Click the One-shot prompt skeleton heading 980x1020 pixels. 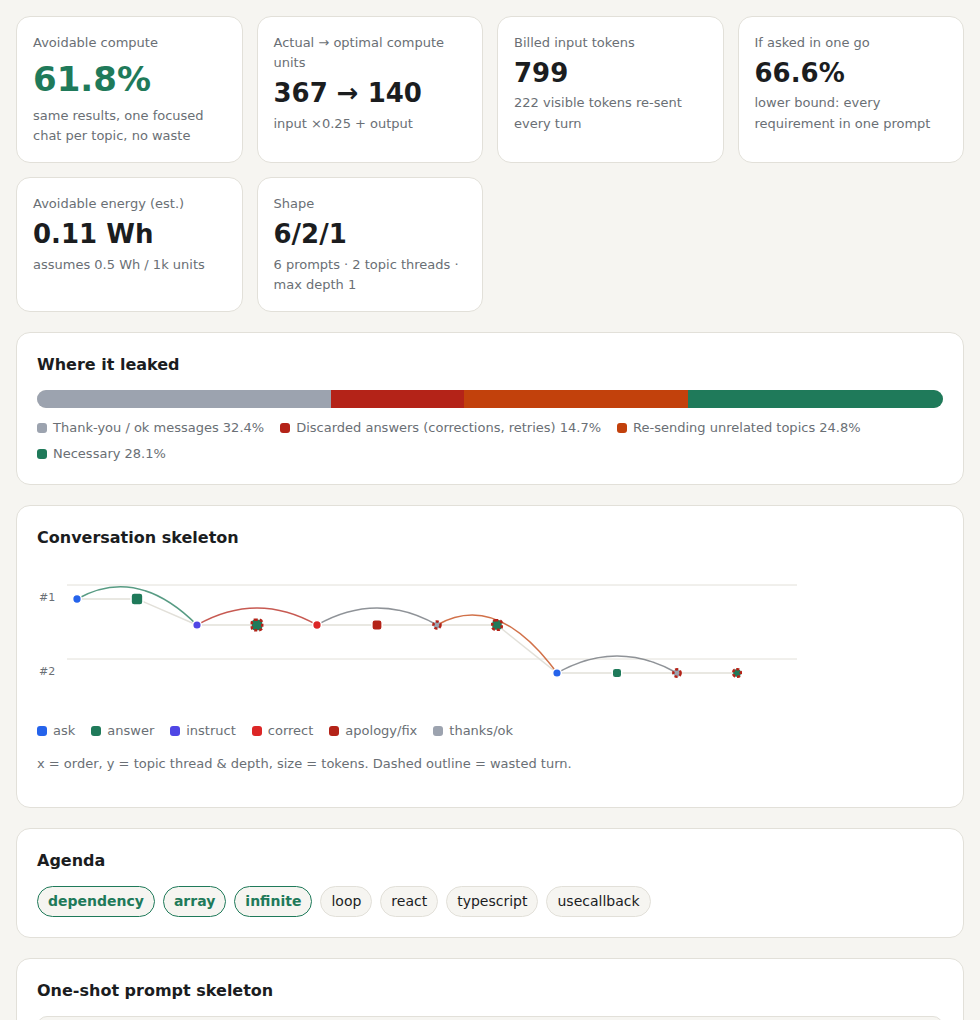tap(155, 990)
